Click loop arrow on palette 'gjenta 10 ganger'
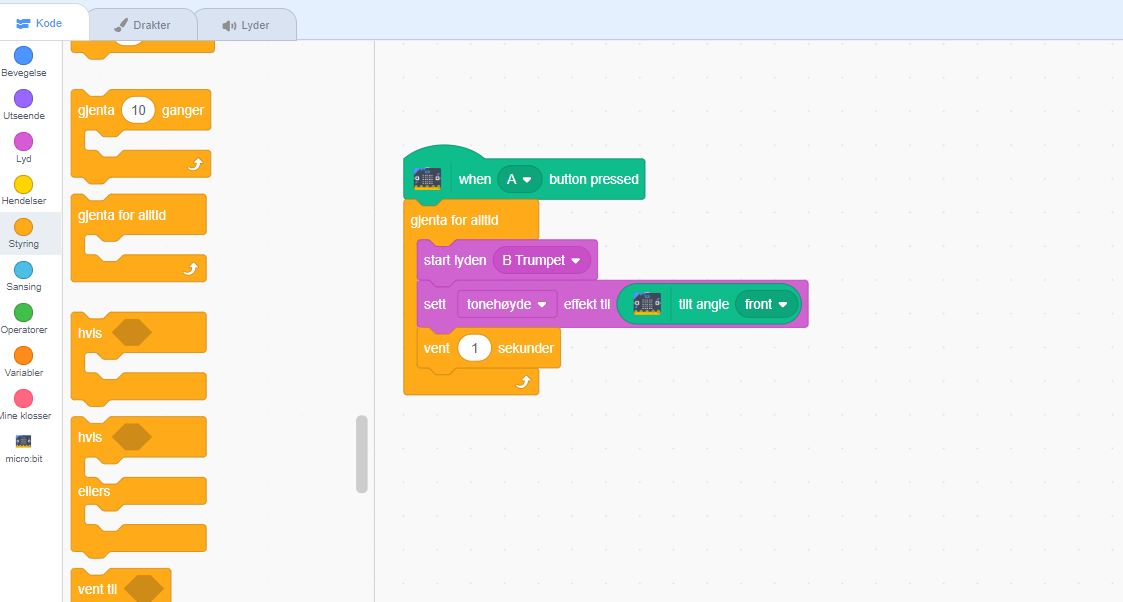Screen dimensions: 1123x602 click(x=195, y=165)
